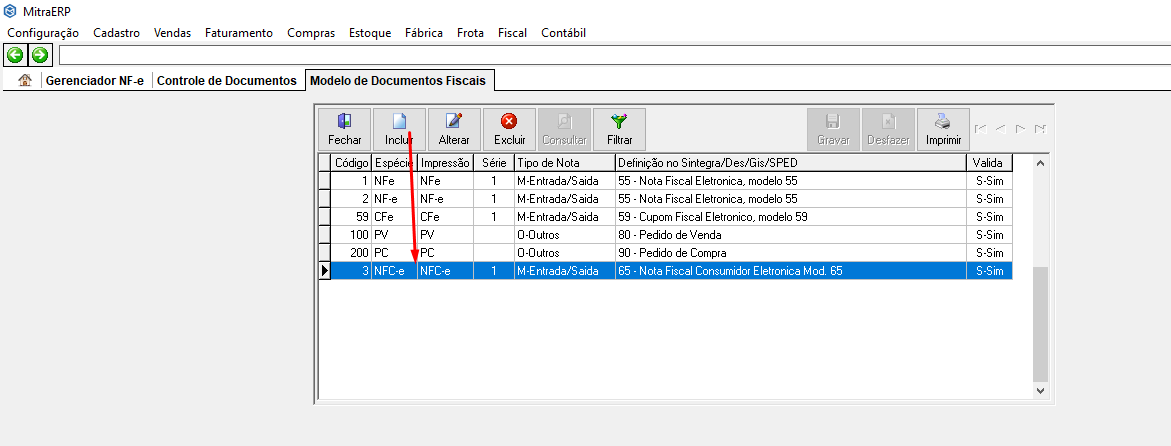
Task: Click the green back navigation arrow
Action: click(x=15, y=54)
